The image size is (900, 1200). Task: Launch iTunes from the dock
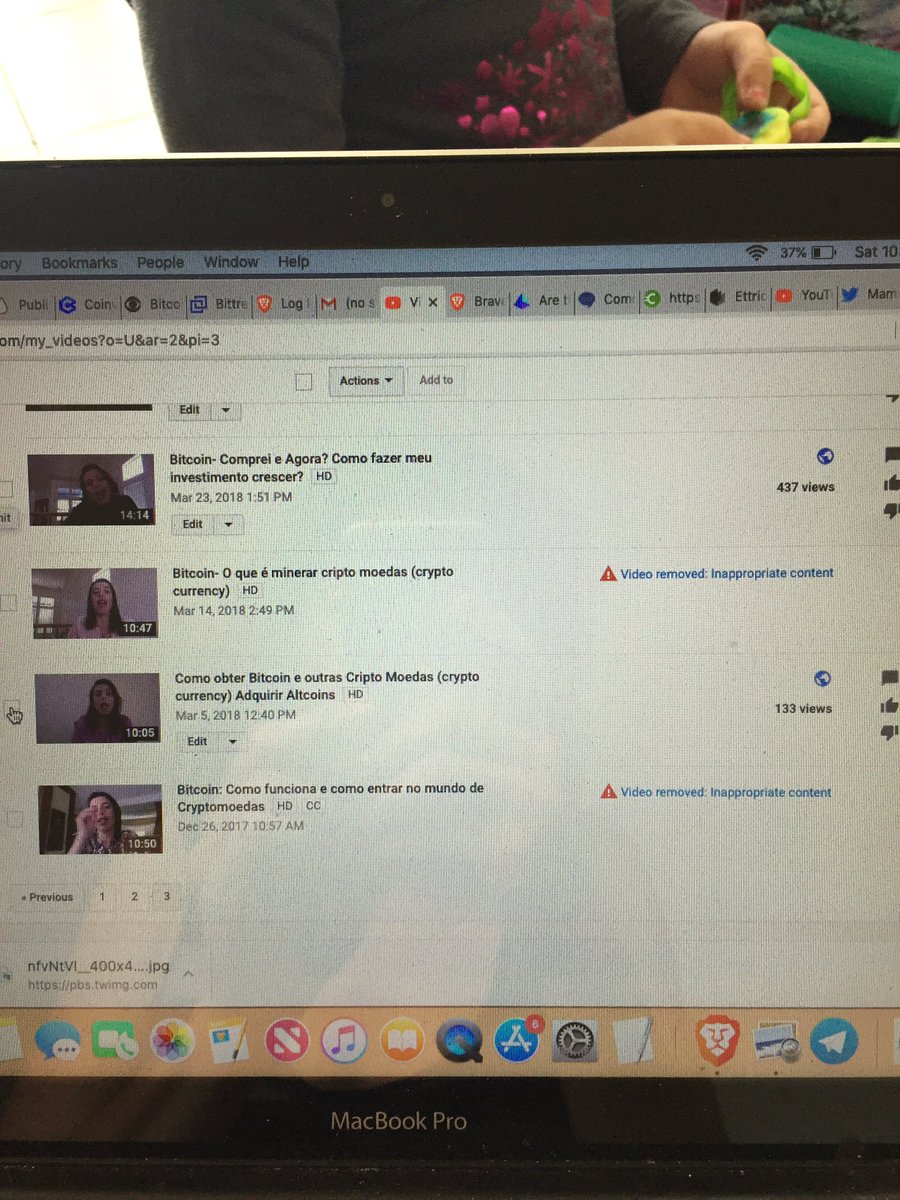pos(344,1041)
